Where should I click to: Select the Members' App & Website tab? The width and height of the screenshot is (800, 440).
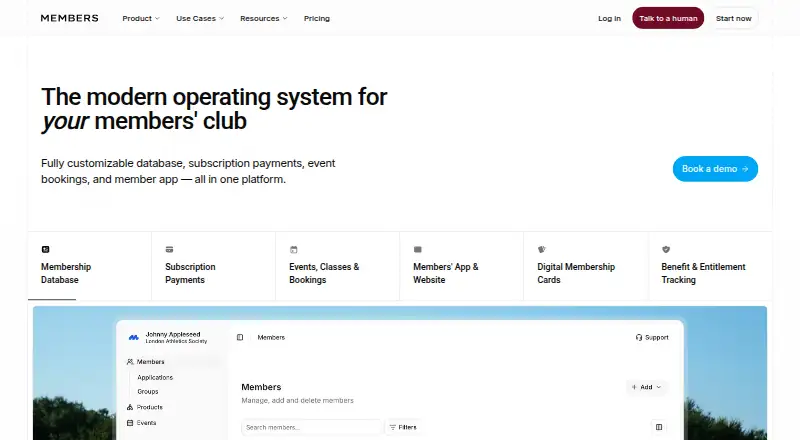click(461, 266)
